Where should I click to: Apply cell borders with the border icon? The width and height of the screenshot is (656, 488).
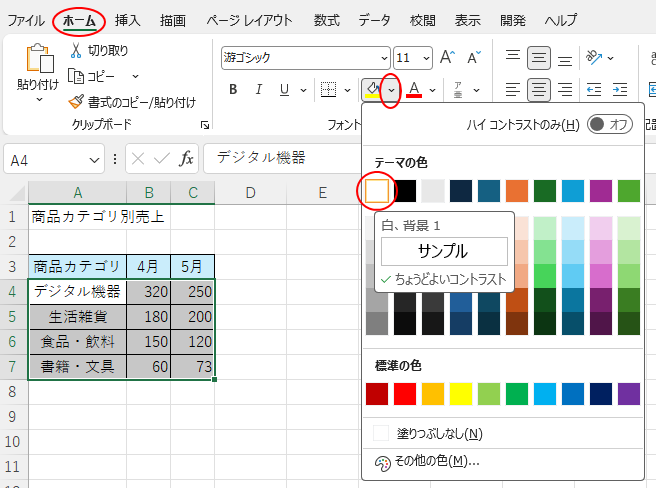pyautogui.click(x=328, y=90)
